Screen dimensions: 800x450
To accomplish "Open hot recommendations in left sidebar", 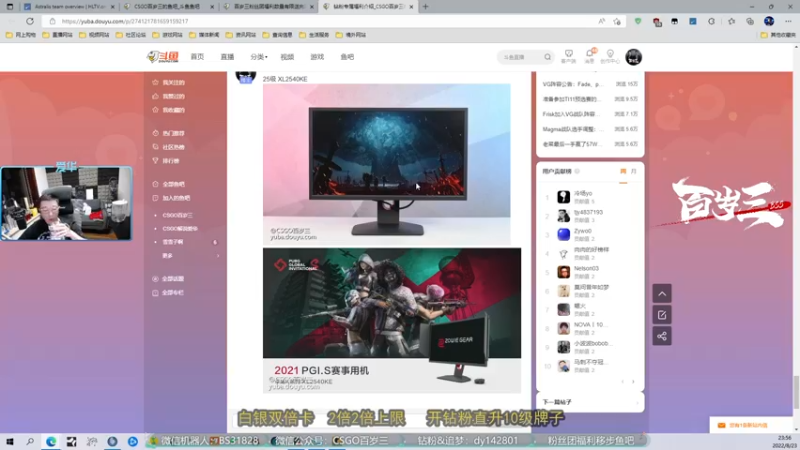I will [169, 133].
